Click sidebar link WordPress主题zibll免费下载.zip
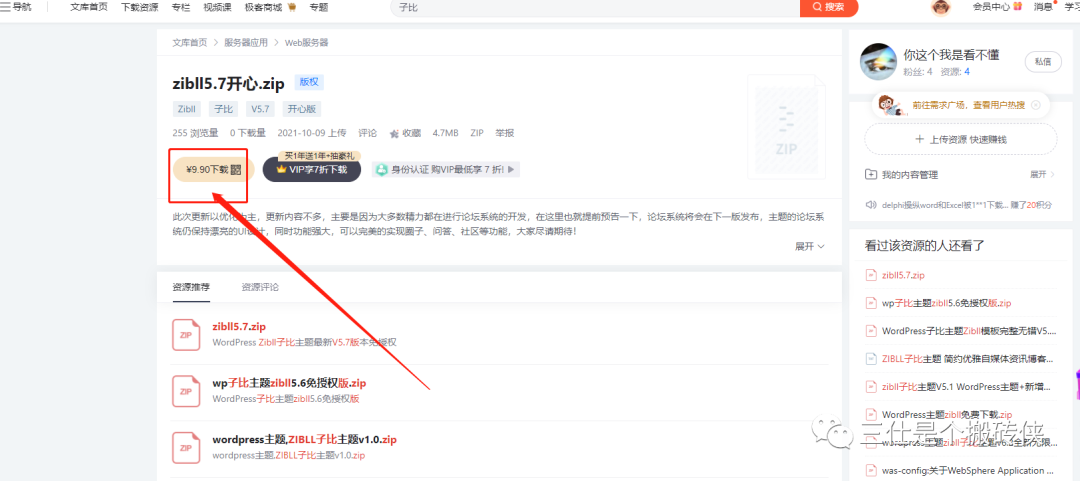Viewport: 1080px width, 481px height. 947,415
